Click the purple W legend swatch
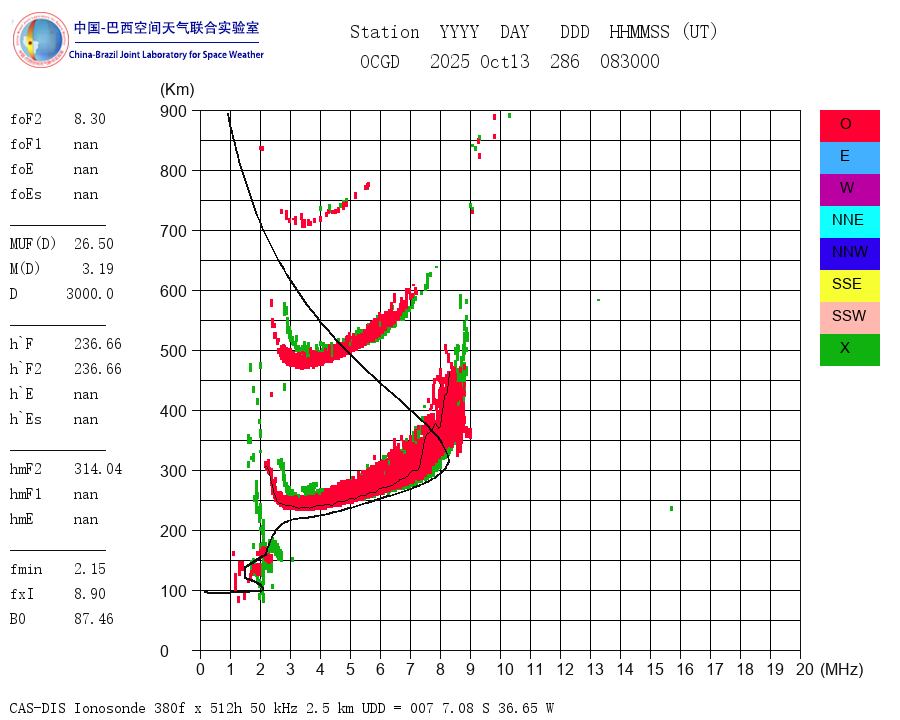900x720 pixels. click(x=849, y=189)
